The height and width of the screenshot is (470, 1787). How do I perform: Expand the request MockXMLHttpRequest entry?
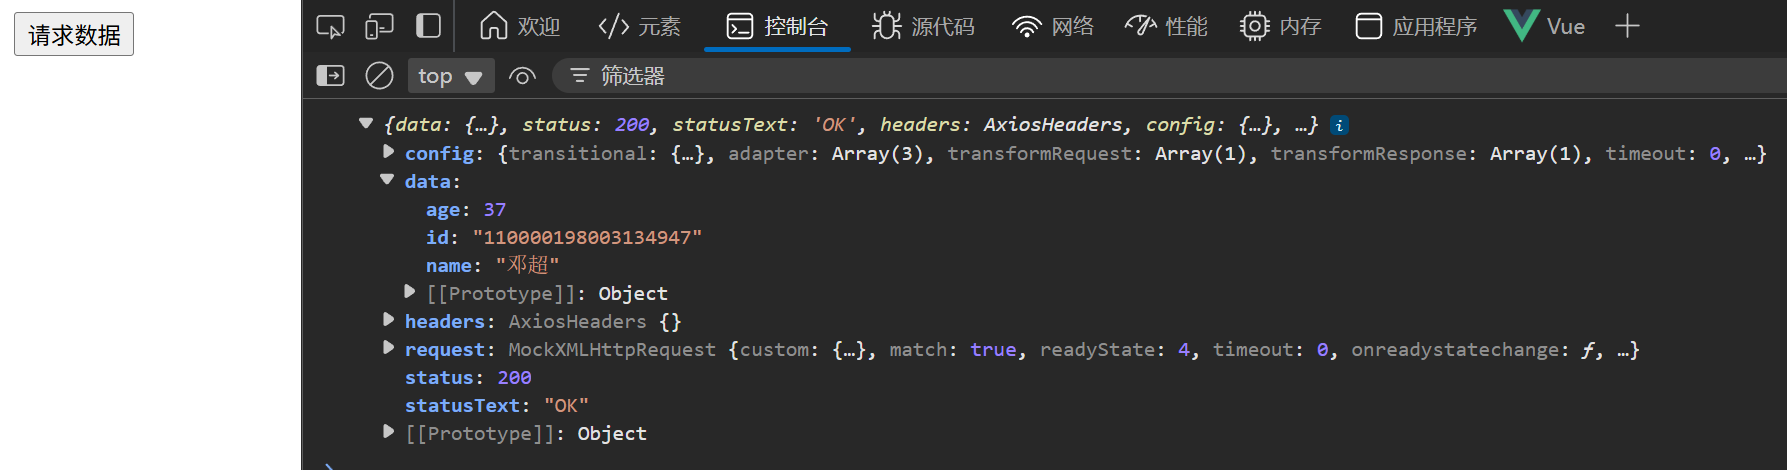click(388, 348)
